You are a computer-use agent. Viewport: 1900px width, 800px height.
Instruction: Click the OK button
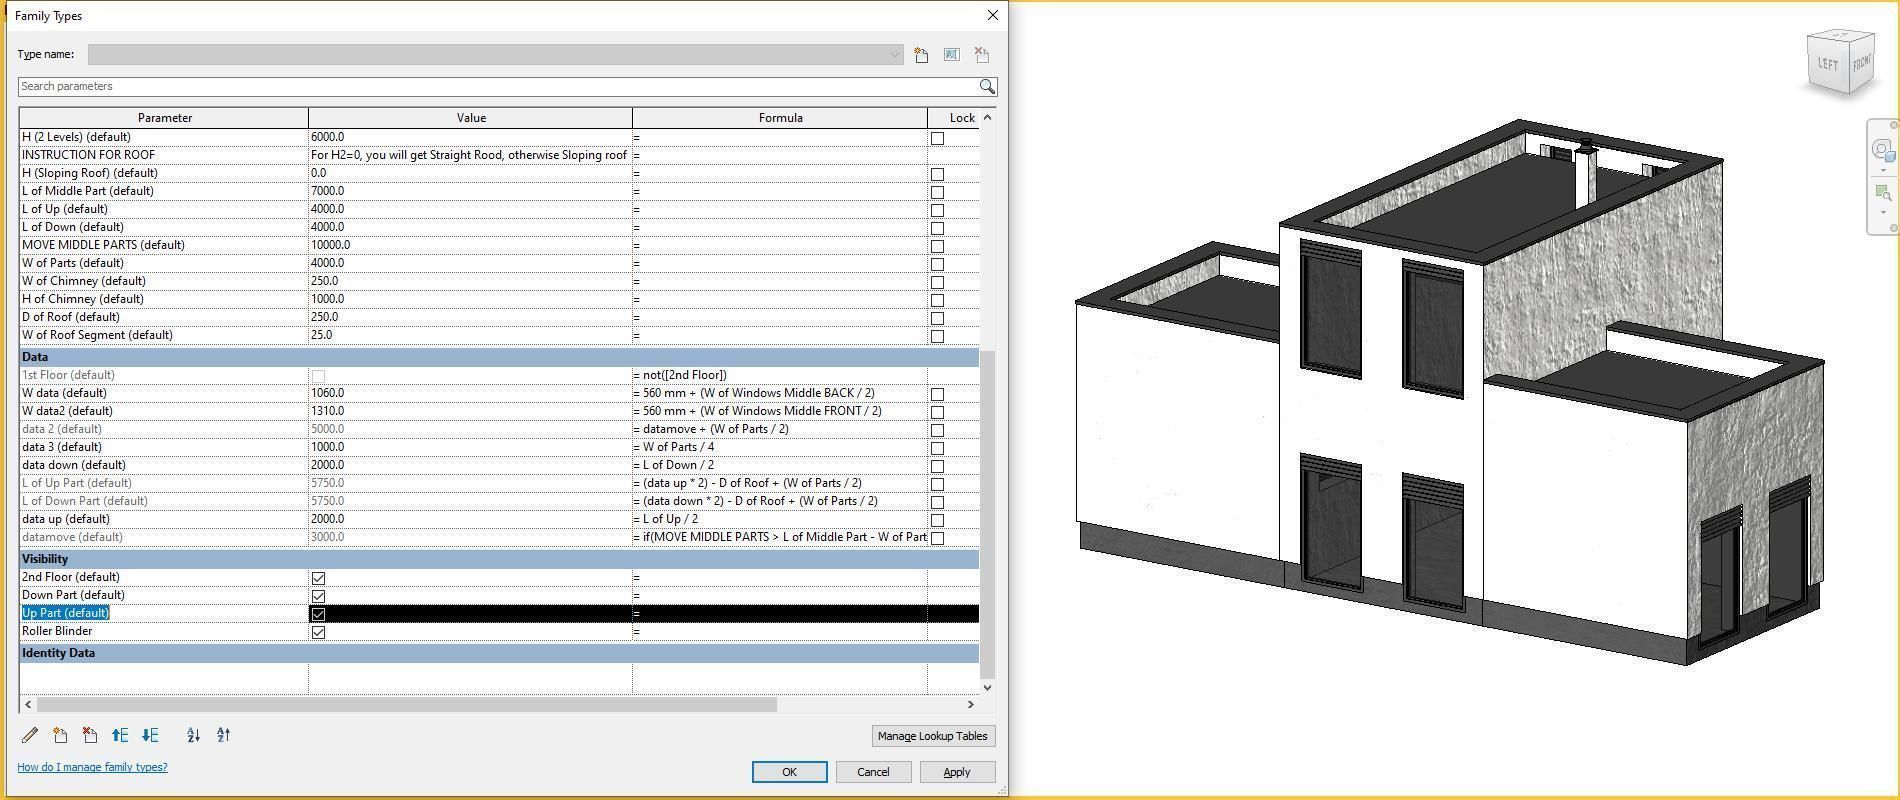[x=789, y=772]
